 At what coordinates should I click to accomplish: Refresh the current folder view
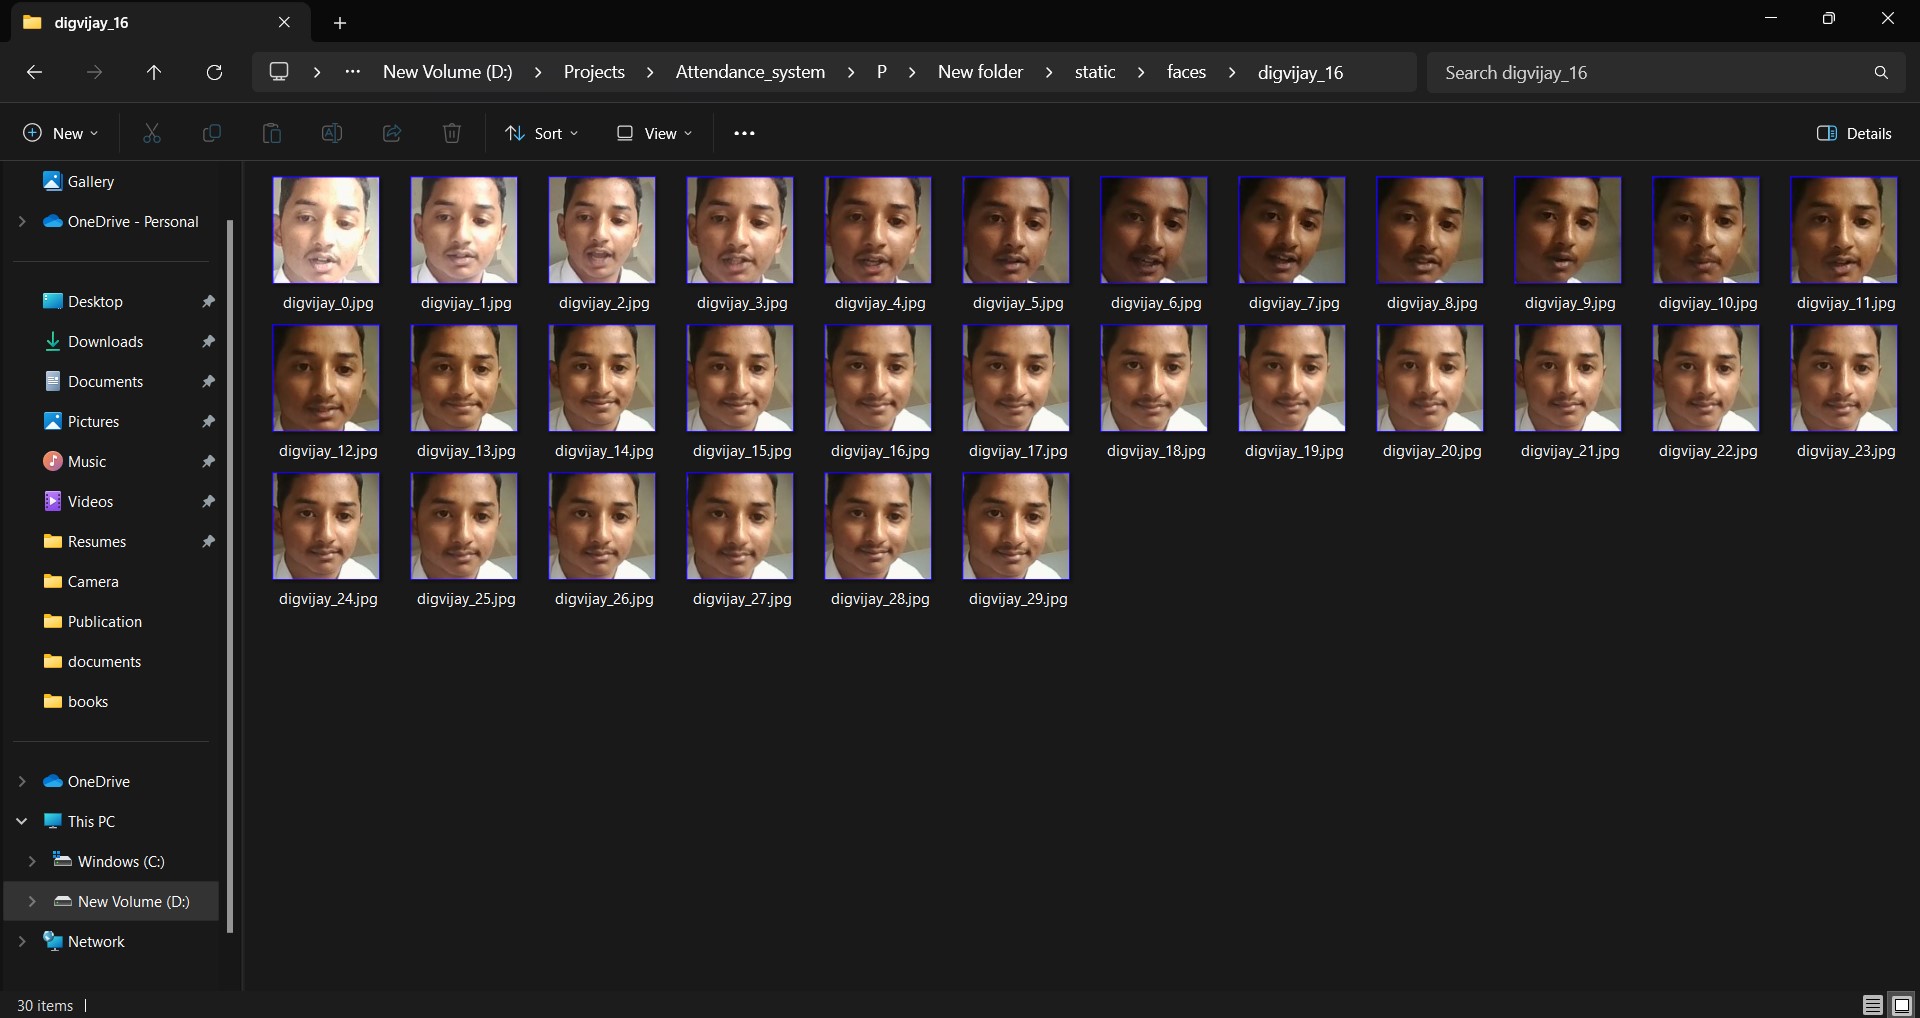tap(214, 72)
